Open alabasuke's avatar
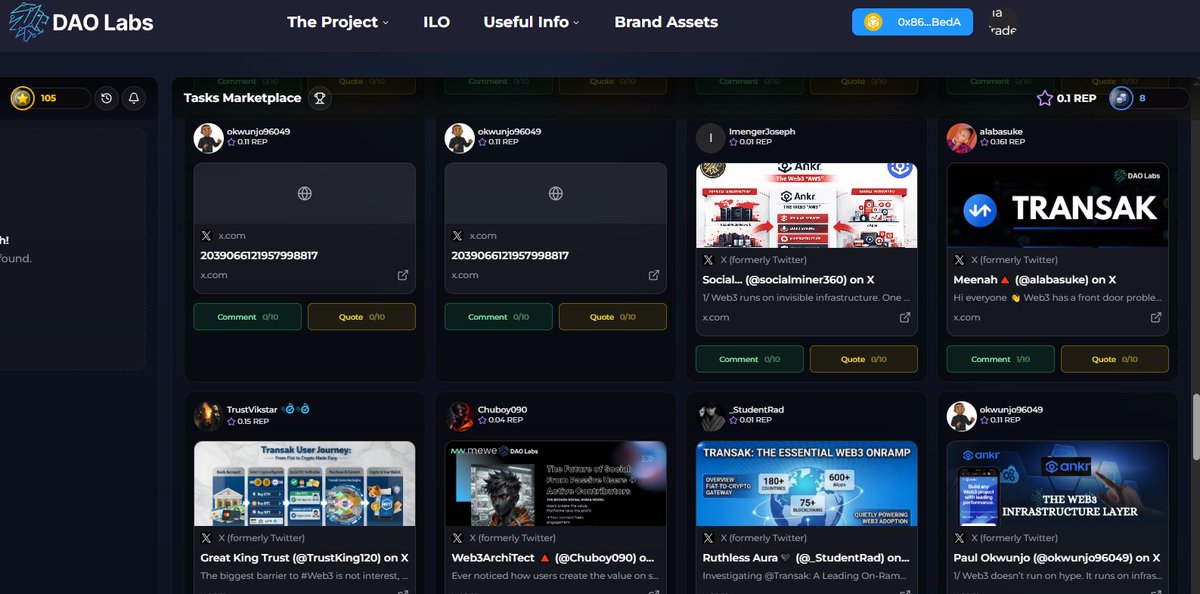Screen dimensions: 1200x594 (x=961, y=137)
